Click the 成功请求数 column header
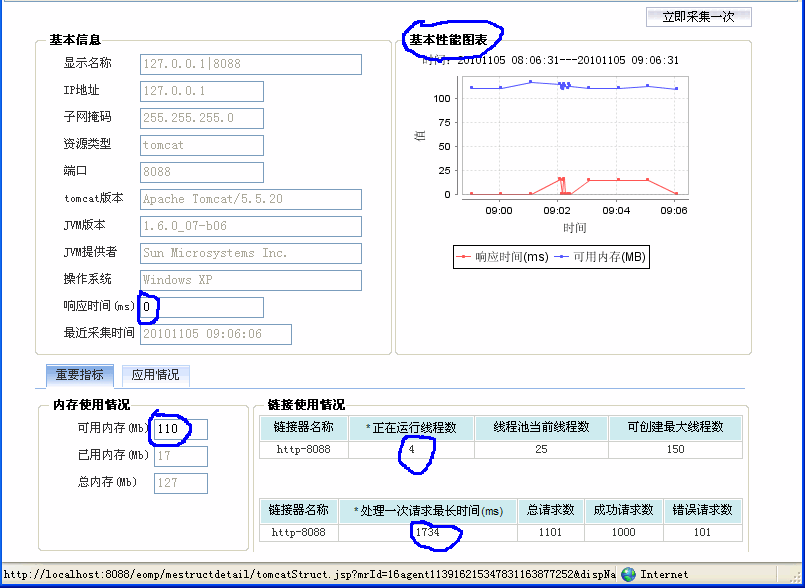The width and height of the screenshot is (805, 588). (x=623, y=510)
